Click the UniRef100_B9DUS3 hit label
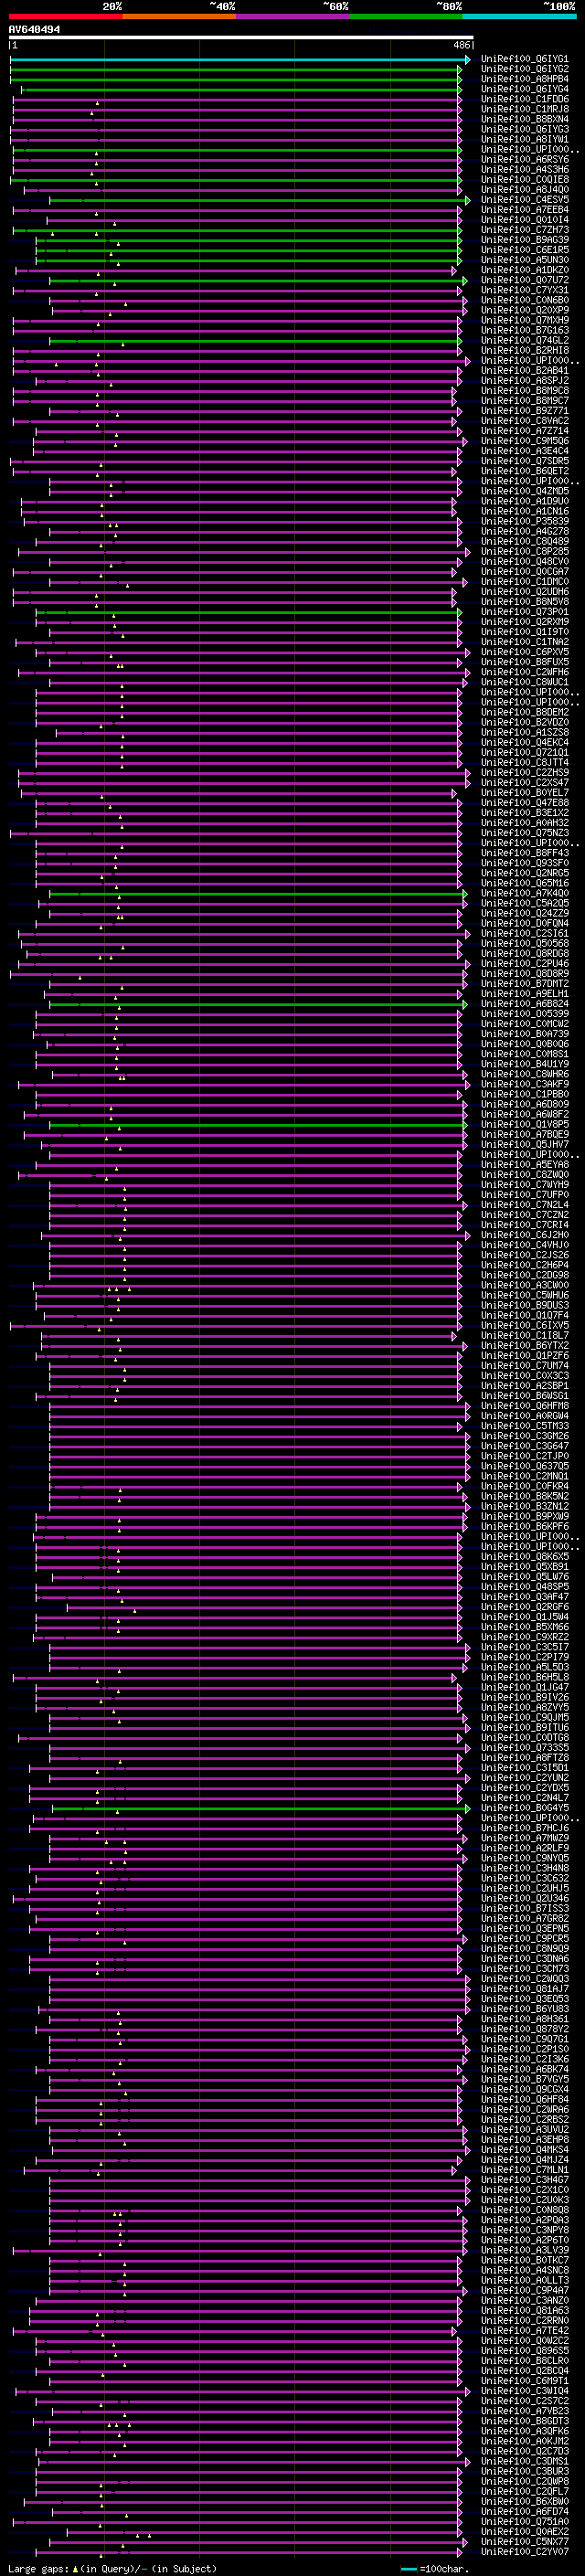This screenshot has width=585, height=2576. 524,1305
